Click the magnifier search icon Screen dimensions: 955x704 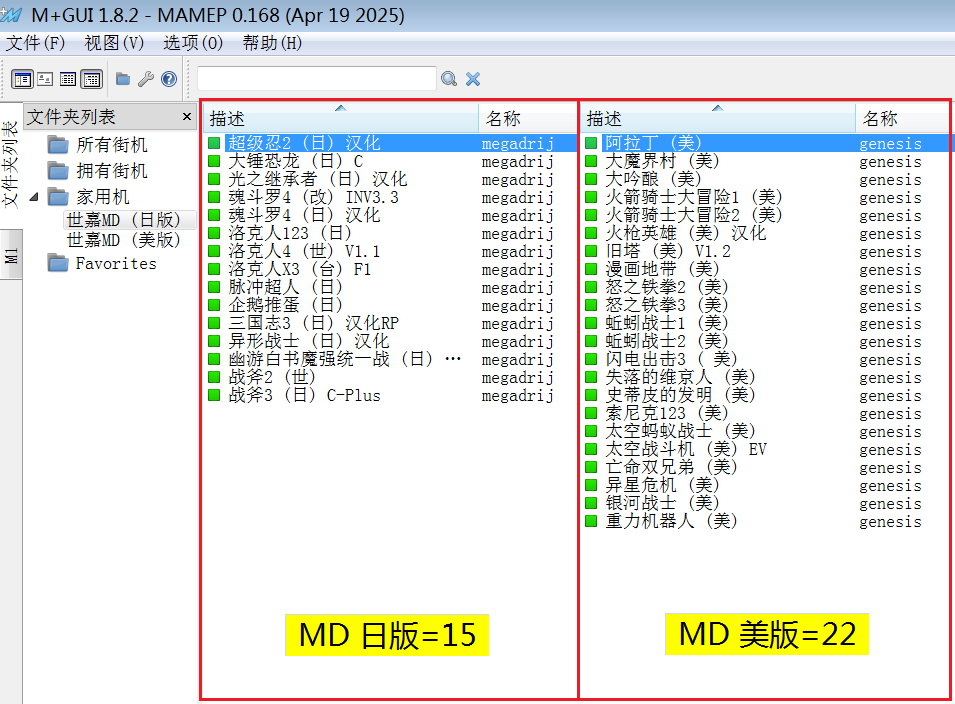click(x=449, y=79)
